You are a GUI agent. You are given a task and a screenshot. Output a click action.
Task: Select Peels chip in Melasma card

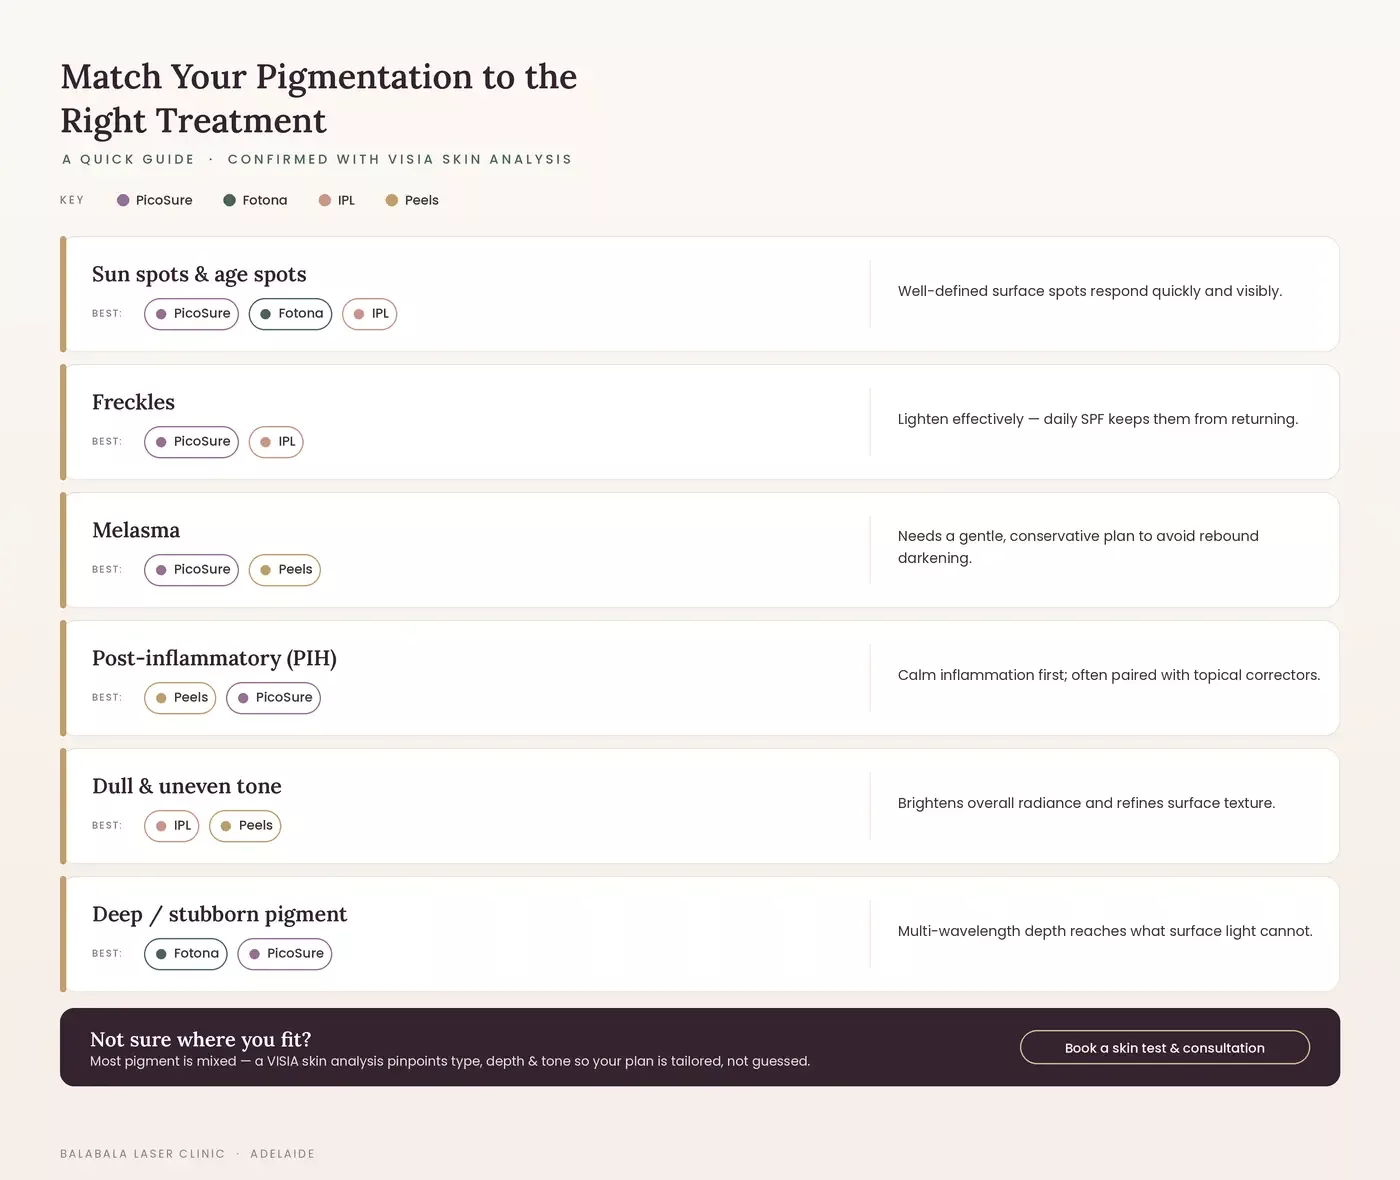click(285, 570)
